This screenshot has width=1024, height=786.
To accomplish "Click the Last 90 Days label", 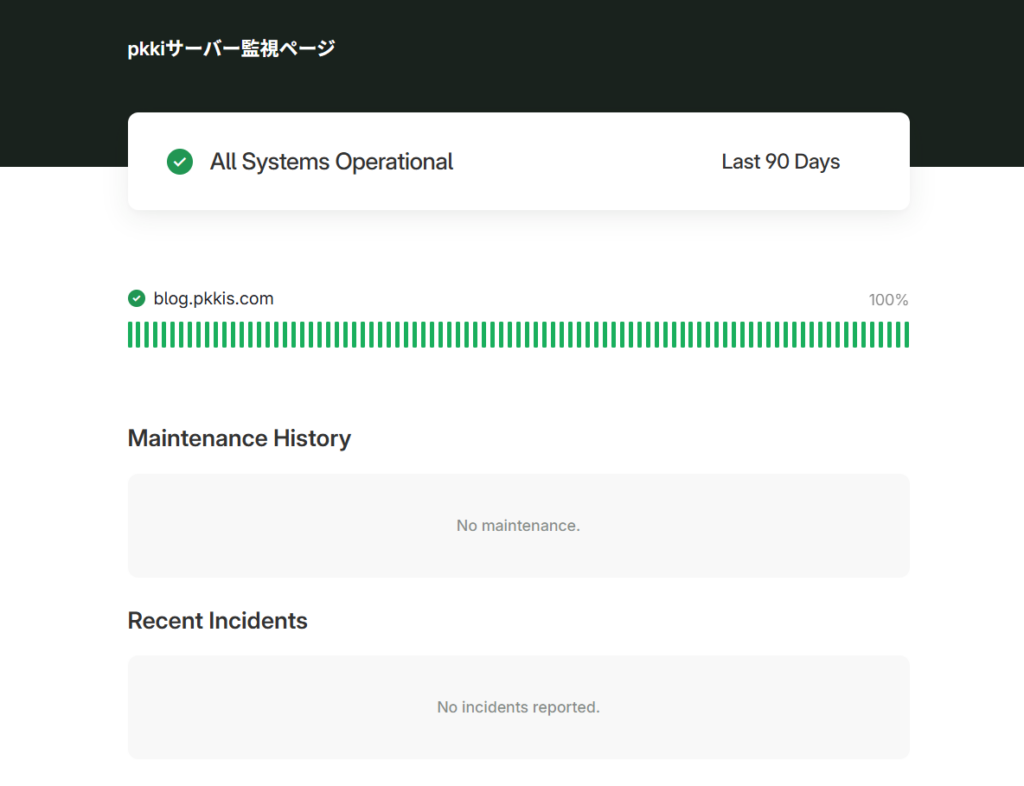I will 780,162.
